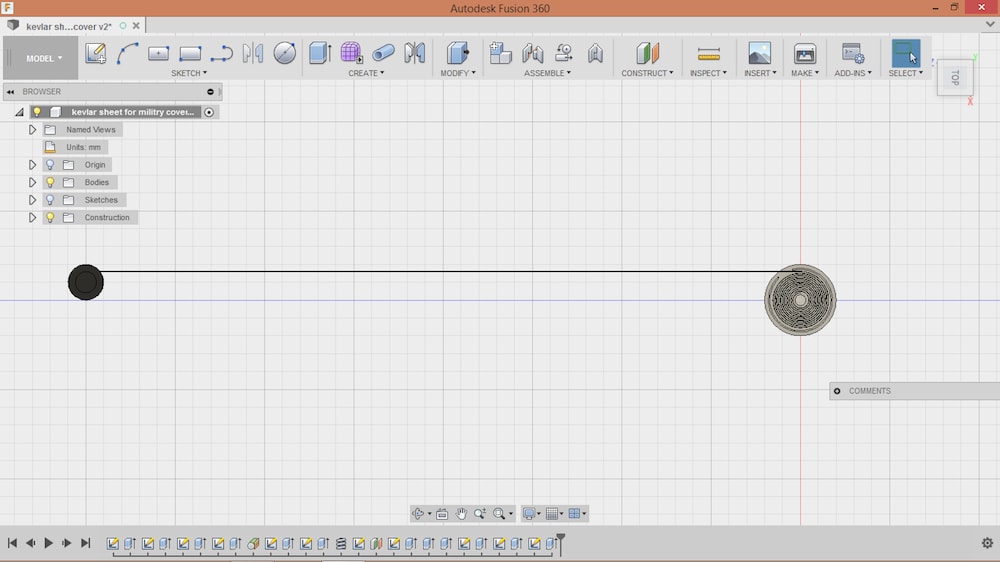Choose the Pipe create tool
This screenshot has width=1000, height=562.
coord(383,53)
